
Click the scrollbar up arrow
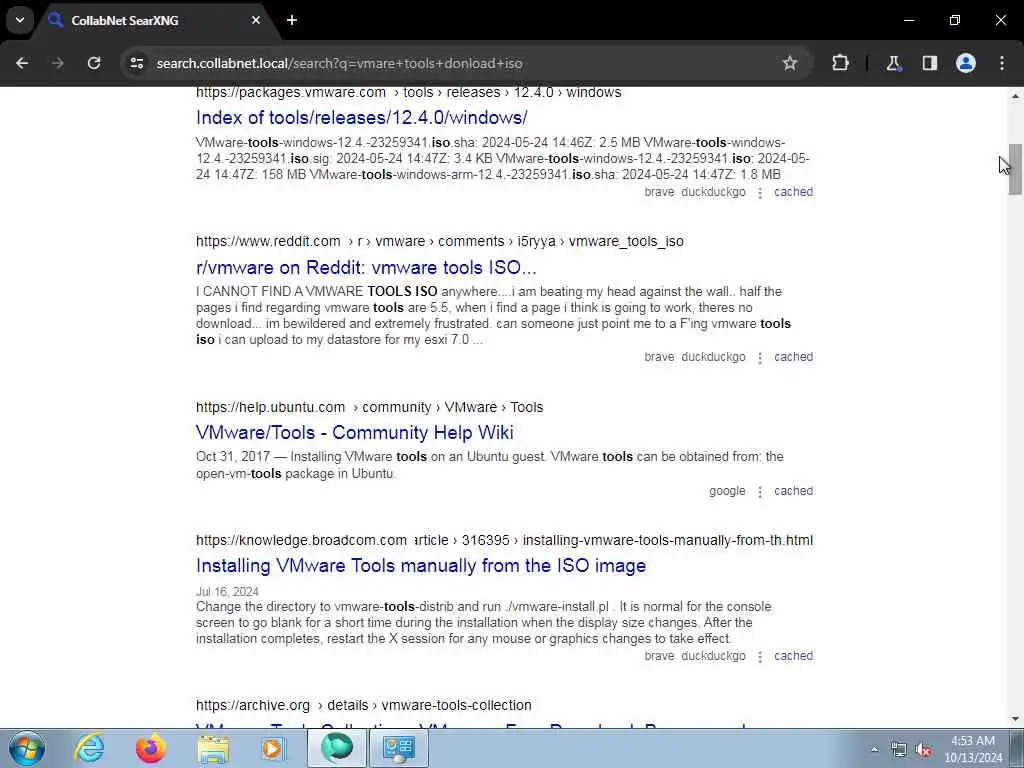pos(1015,96)
